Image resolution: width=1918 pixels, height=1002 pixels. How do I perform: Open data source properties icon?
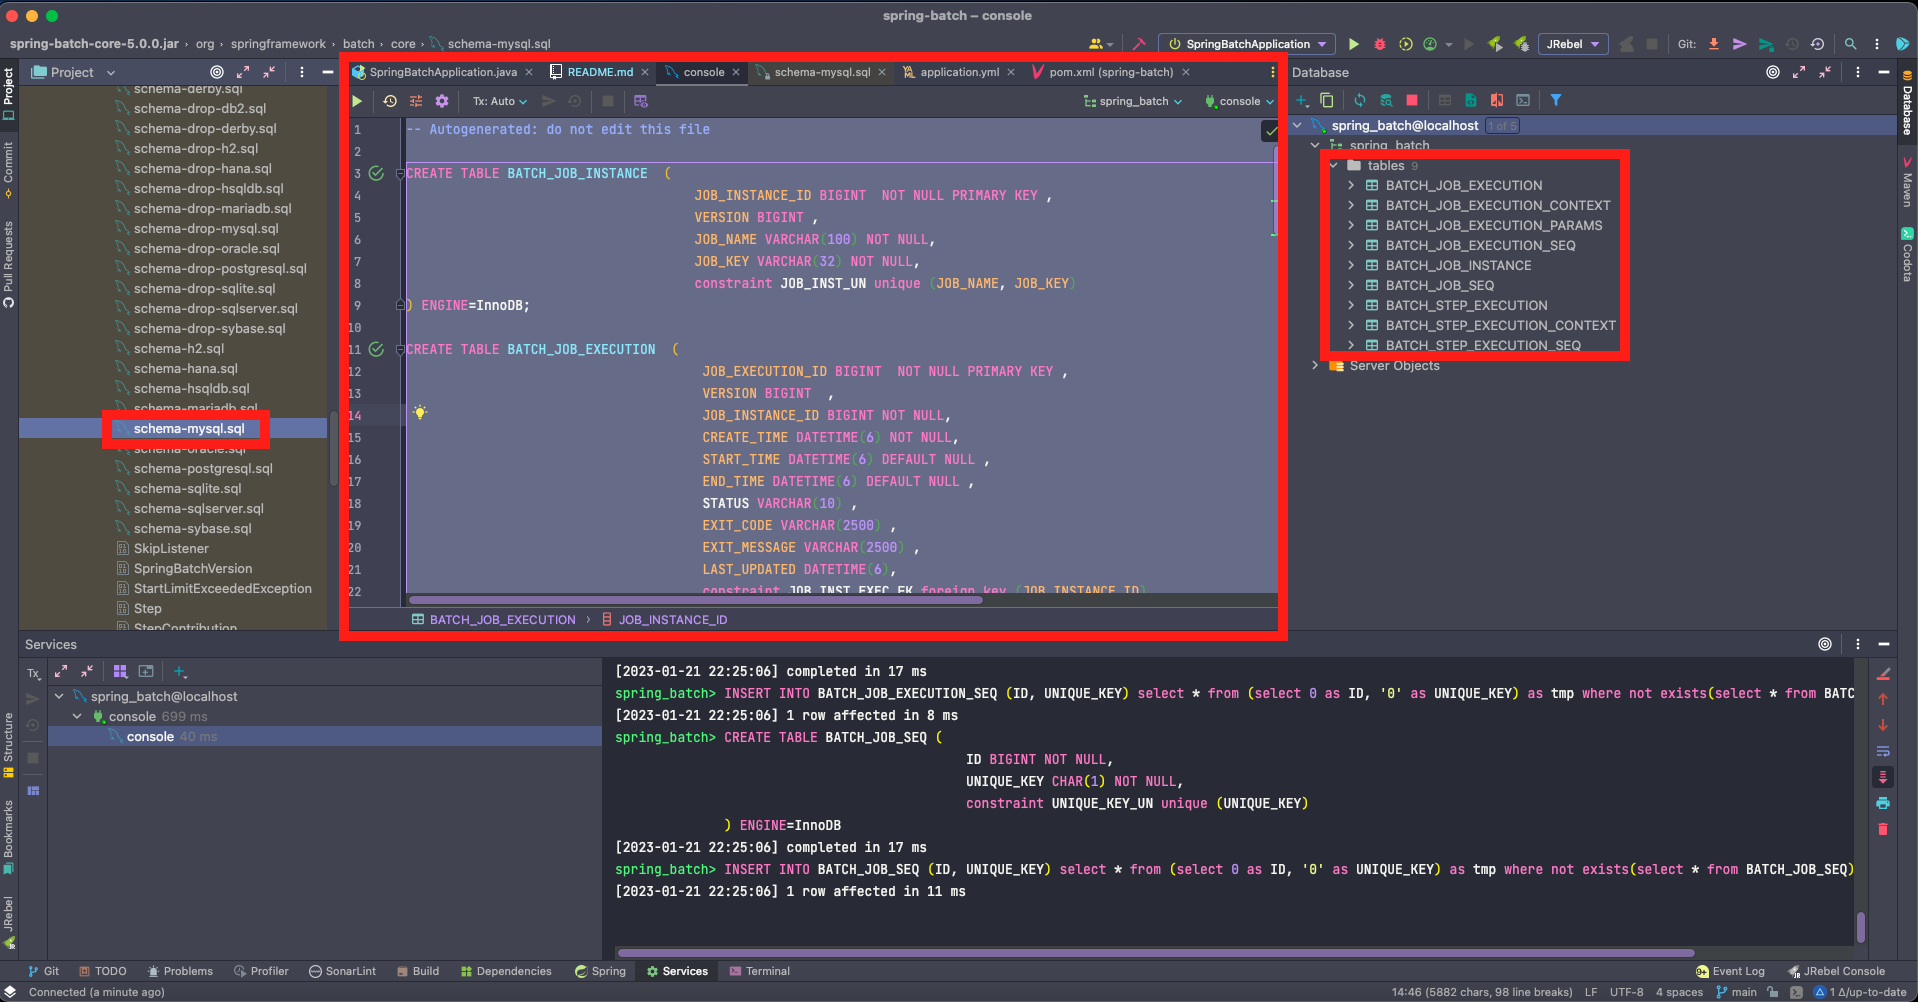pyautogui.click(x=1386, y=100)
